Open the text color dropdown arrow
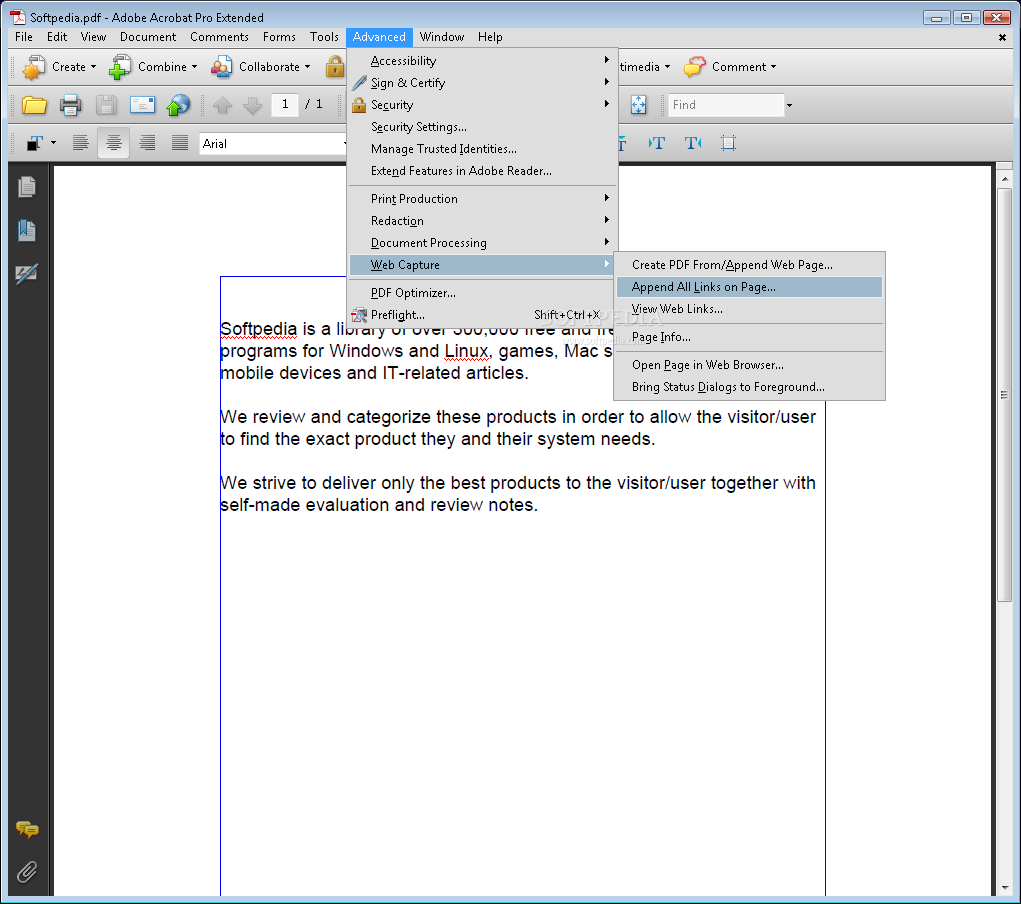Image resolution: width=1021 pixels, height=904 pixels. 53,143
